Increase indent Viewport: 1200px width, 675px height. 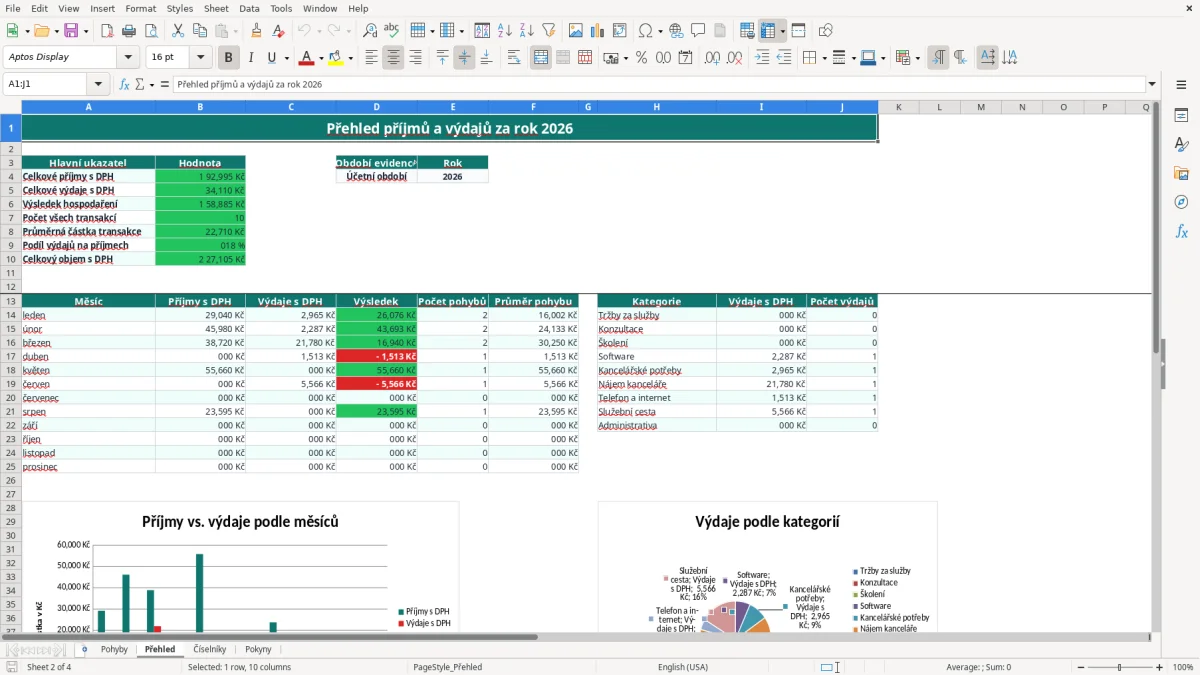coord(762,58)
